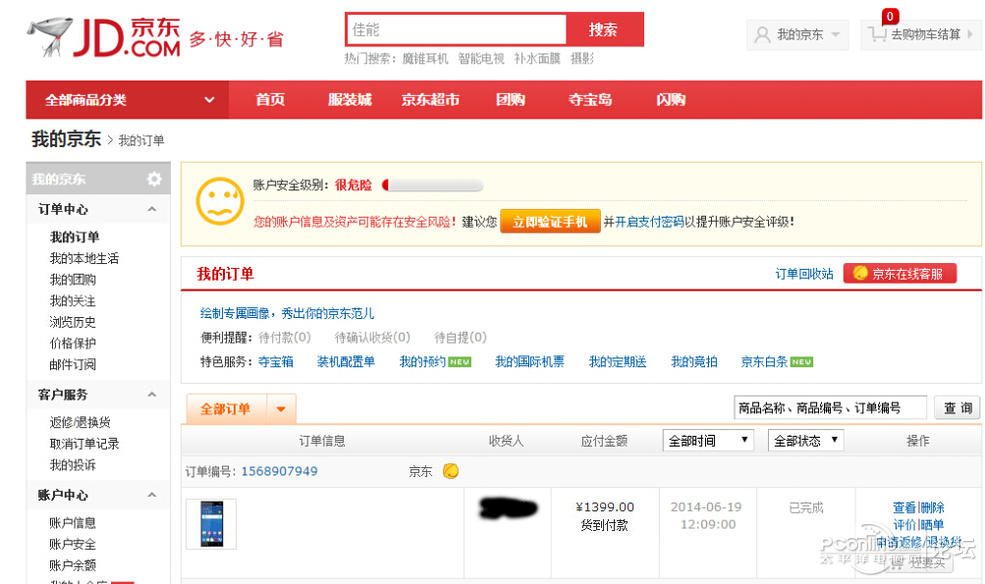The image size is (985, 584).
Task: Open 我的投诉 in the sidebar
Action: 73,465
